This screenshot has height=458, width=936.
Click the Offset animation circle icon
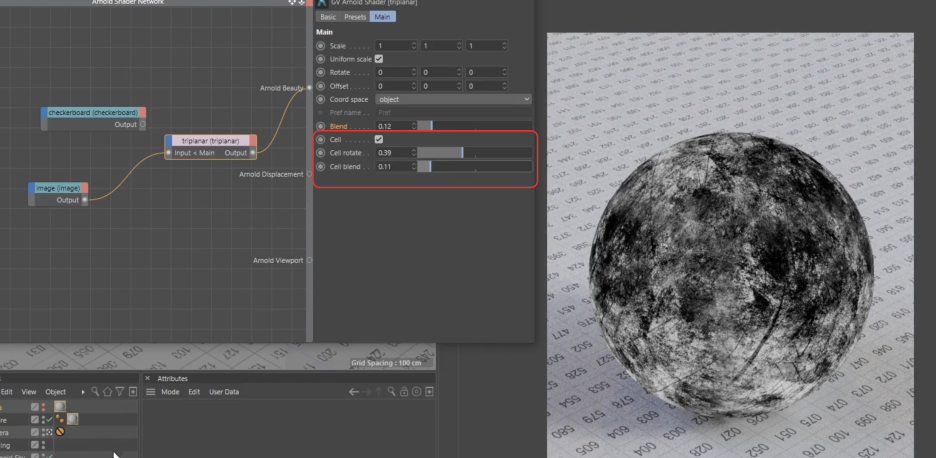coord(321,86)
